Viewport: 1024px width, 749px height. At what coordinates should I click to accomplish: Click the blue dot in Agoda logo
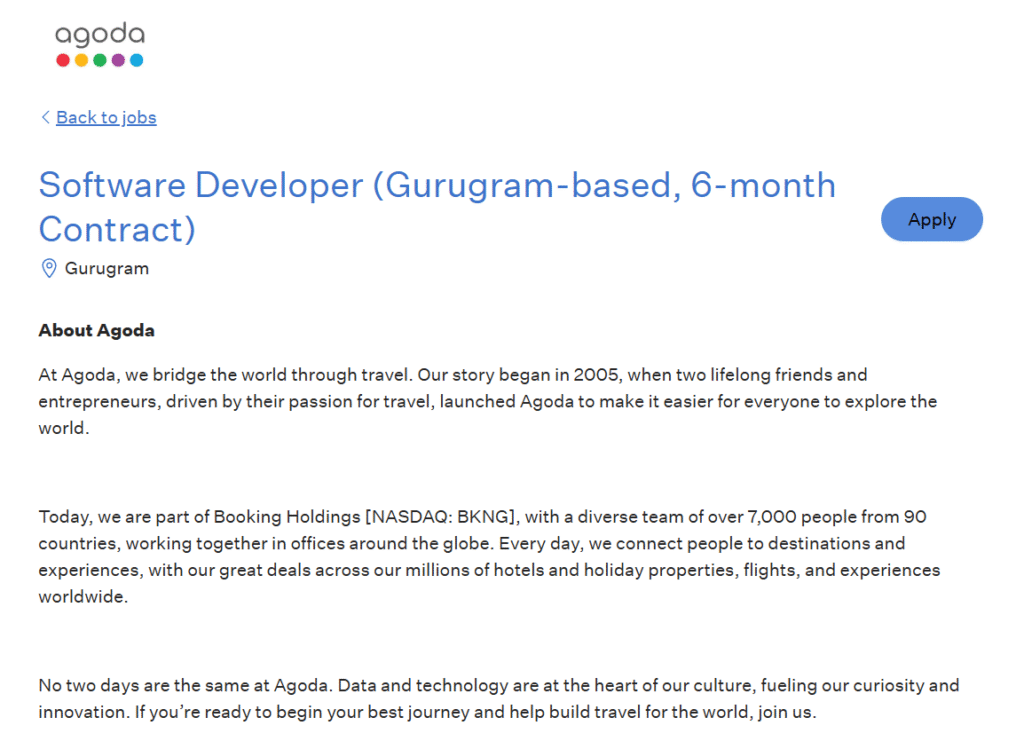tap(136, 60)
